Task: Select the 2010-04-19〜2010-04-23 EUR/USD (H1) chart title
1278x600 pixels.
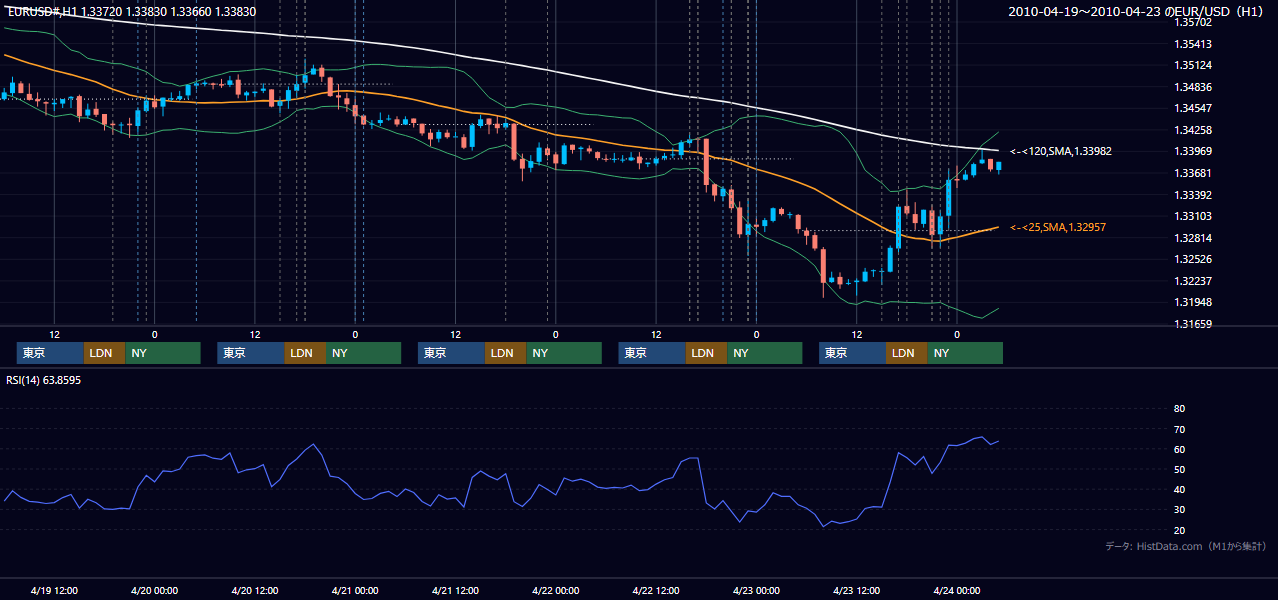Action: pyautogui.click(x=1136, y=11)
